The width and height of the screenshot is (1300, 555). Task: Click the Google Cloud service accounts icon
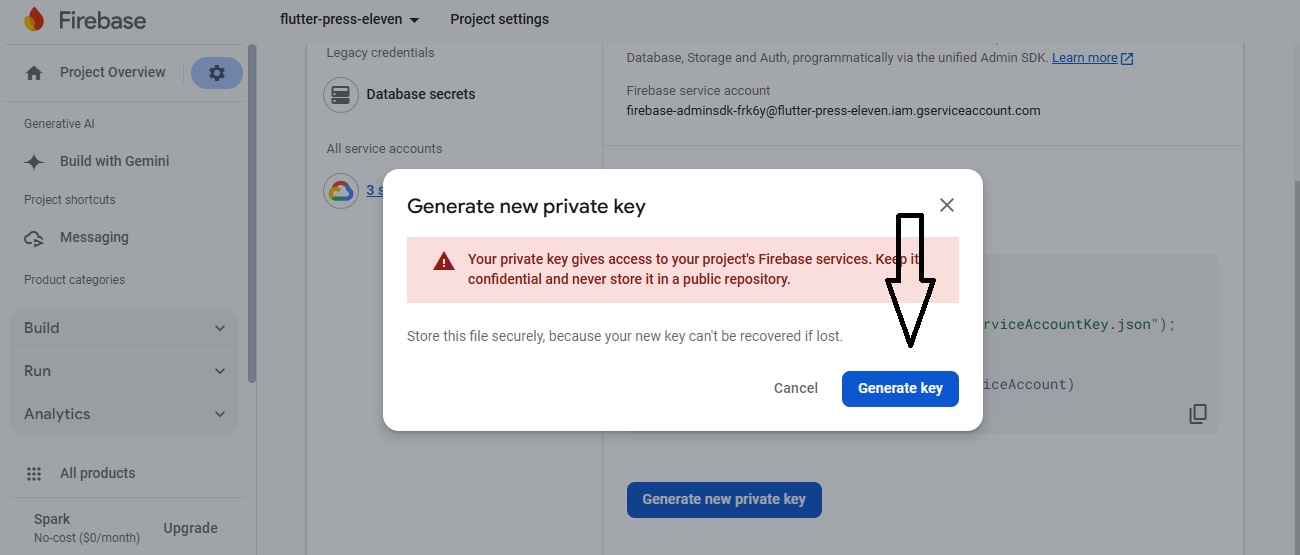[x=341, y=190]
